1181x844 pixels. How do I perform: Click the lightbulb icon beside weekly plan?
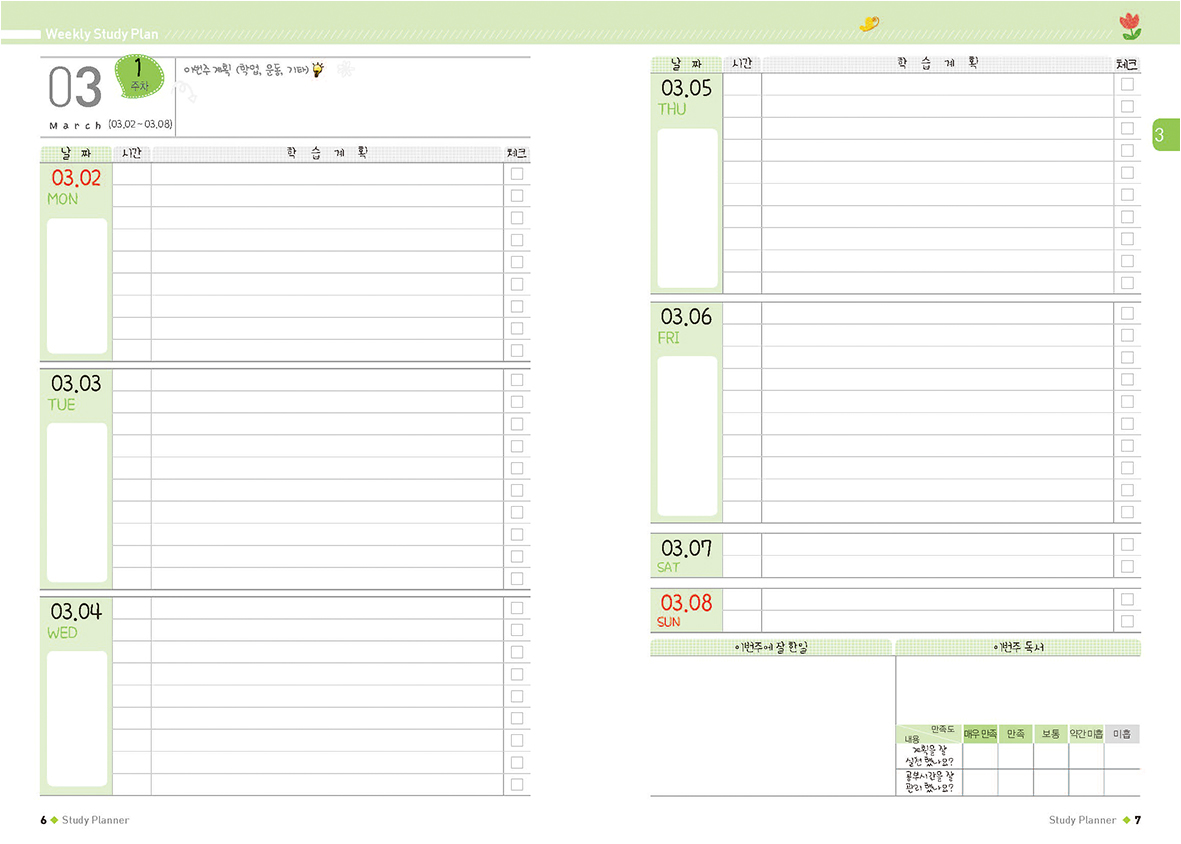(x=318, y=70)
